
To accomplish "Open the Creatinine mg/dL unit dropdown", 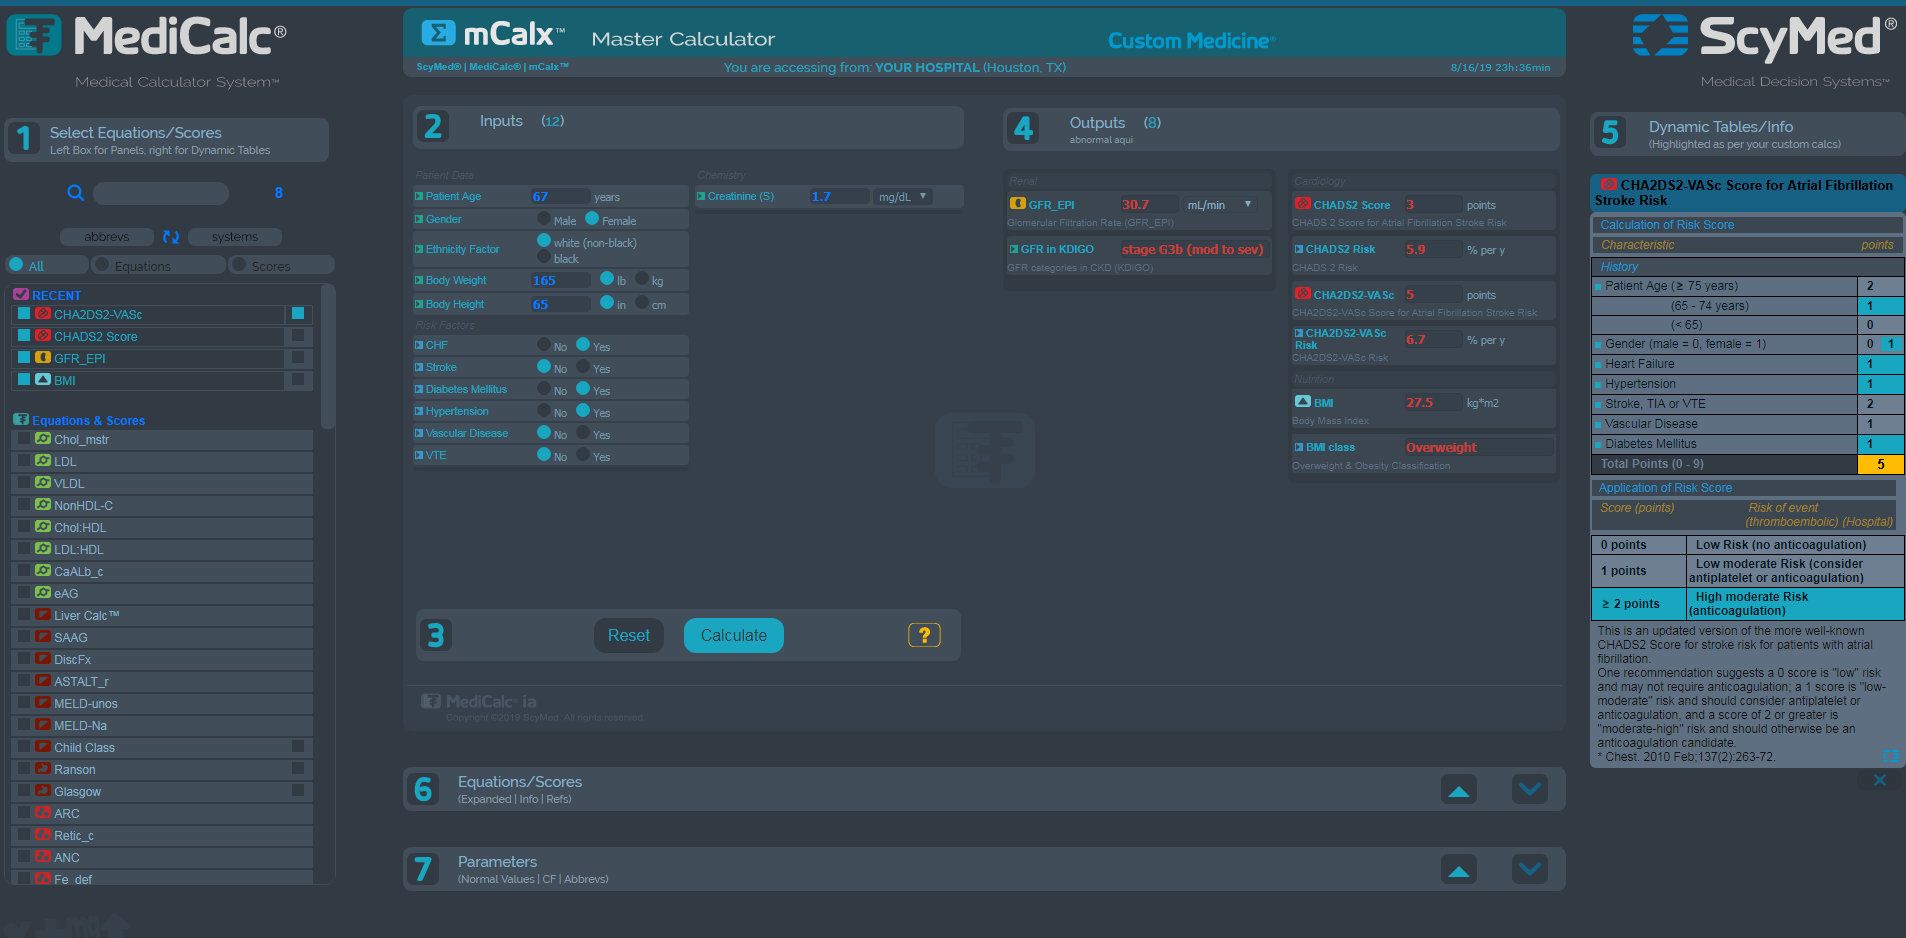I will pyautogui.click(x=904, y=197).
